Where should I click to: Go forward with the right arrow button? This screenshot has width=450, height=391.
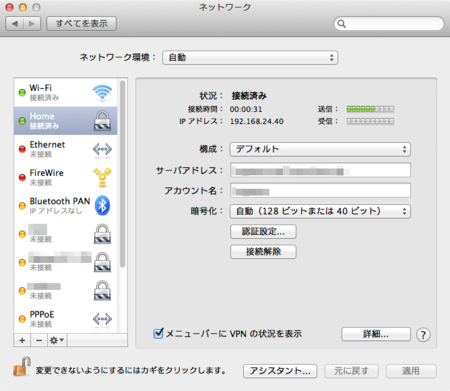(x=32, y=24)
